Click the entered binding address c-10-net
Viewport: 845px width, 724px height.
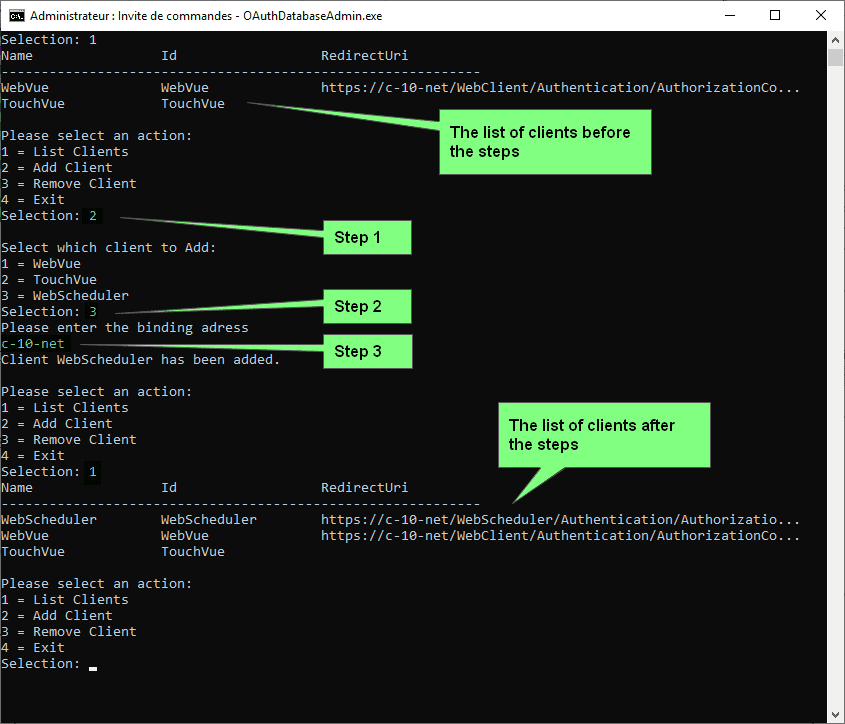(x=33, y=344)
